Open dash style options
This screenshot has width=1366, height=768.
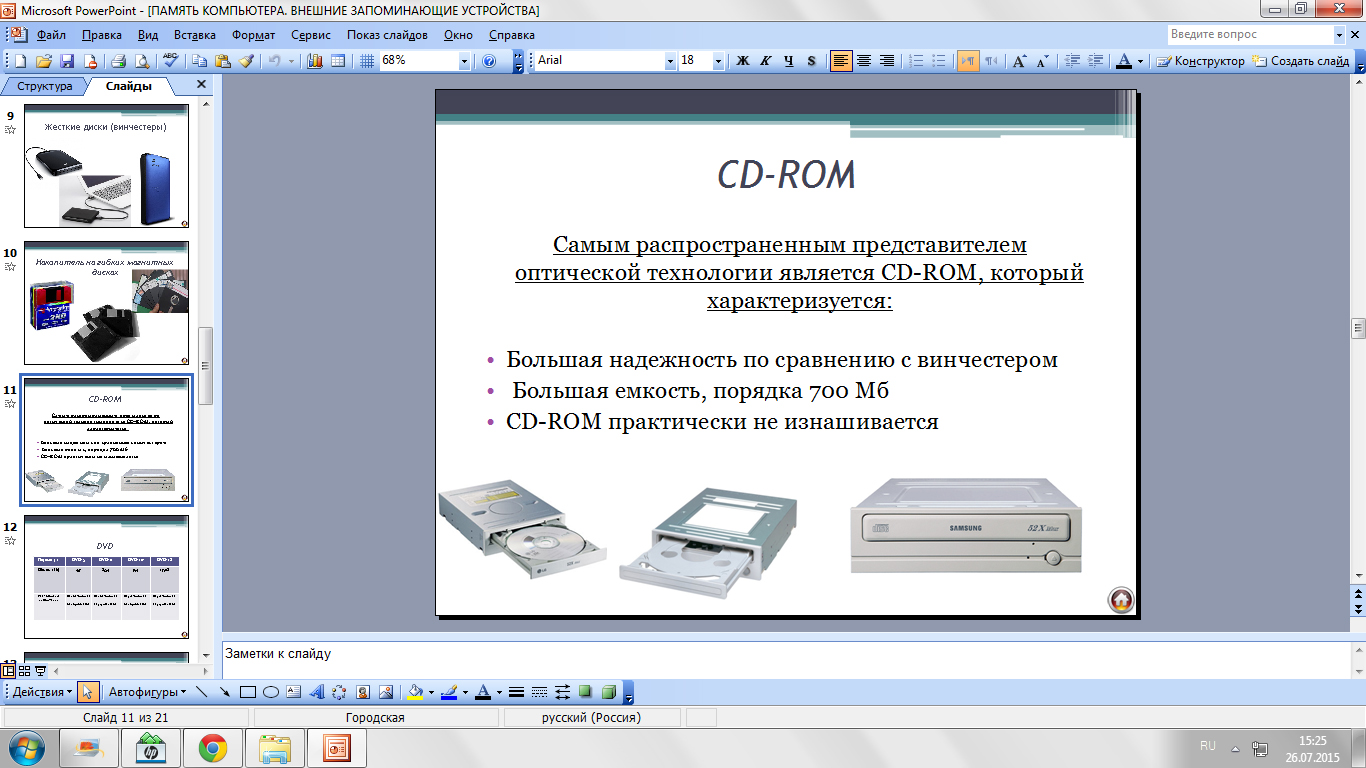[x=540, y=692]
